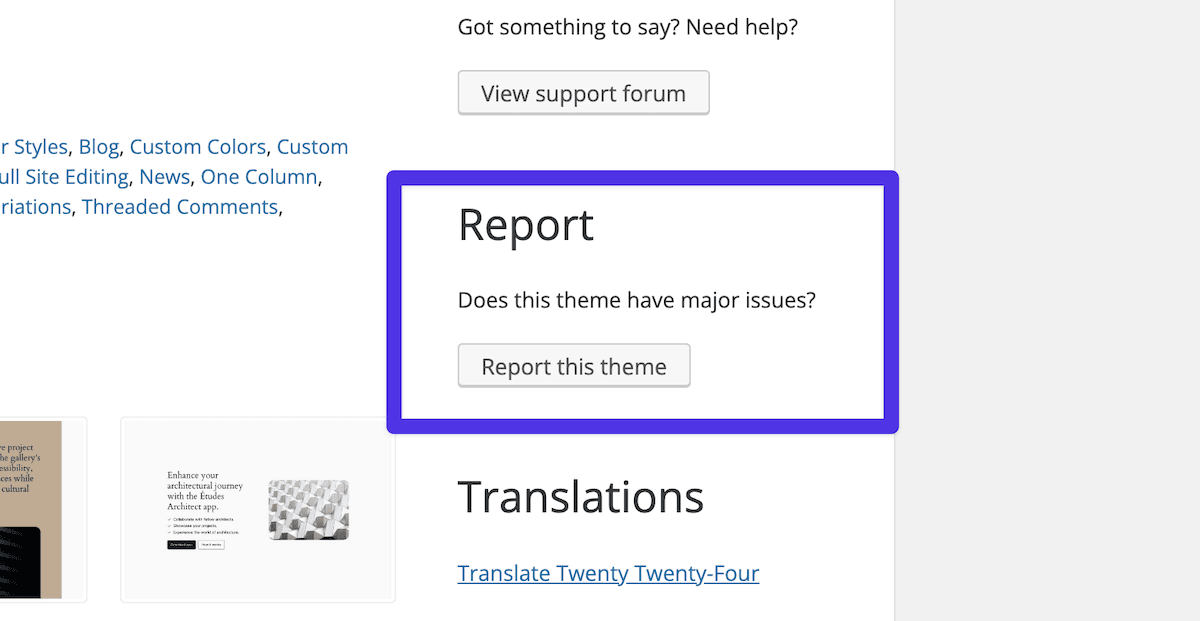This screenshot has height=621, width=1200.
Task: Open the Full Site Editing tag
Action: (65, 176)
